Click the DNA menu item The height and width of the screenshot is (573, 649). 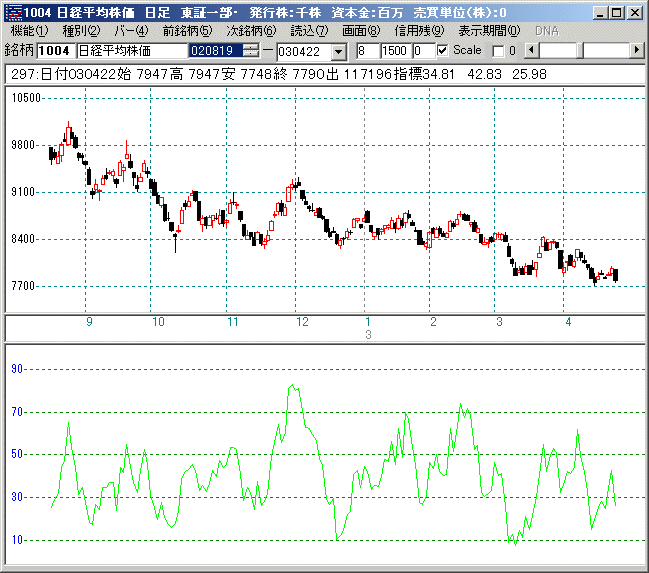[547, 31]
